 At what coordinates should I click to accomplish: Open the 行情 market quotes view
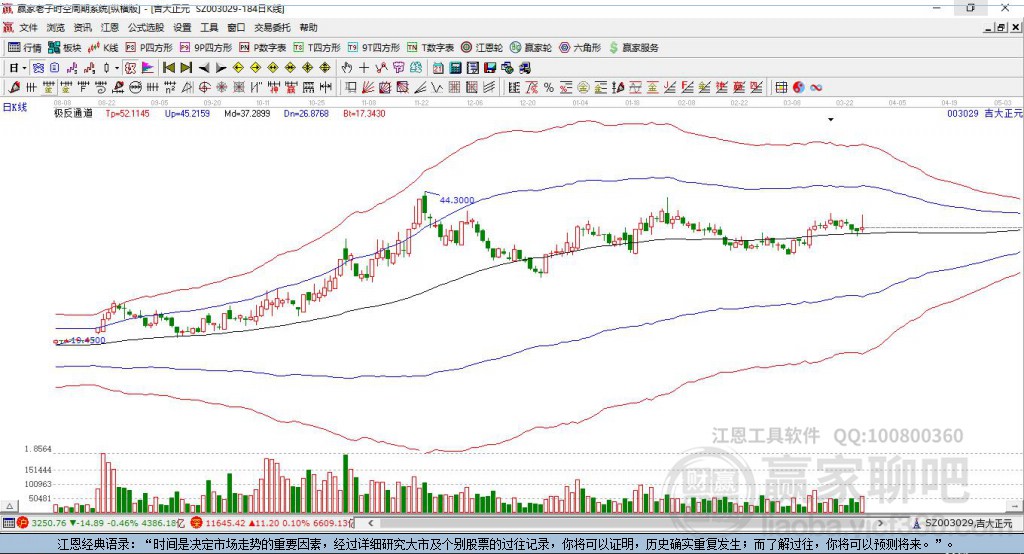25,48
